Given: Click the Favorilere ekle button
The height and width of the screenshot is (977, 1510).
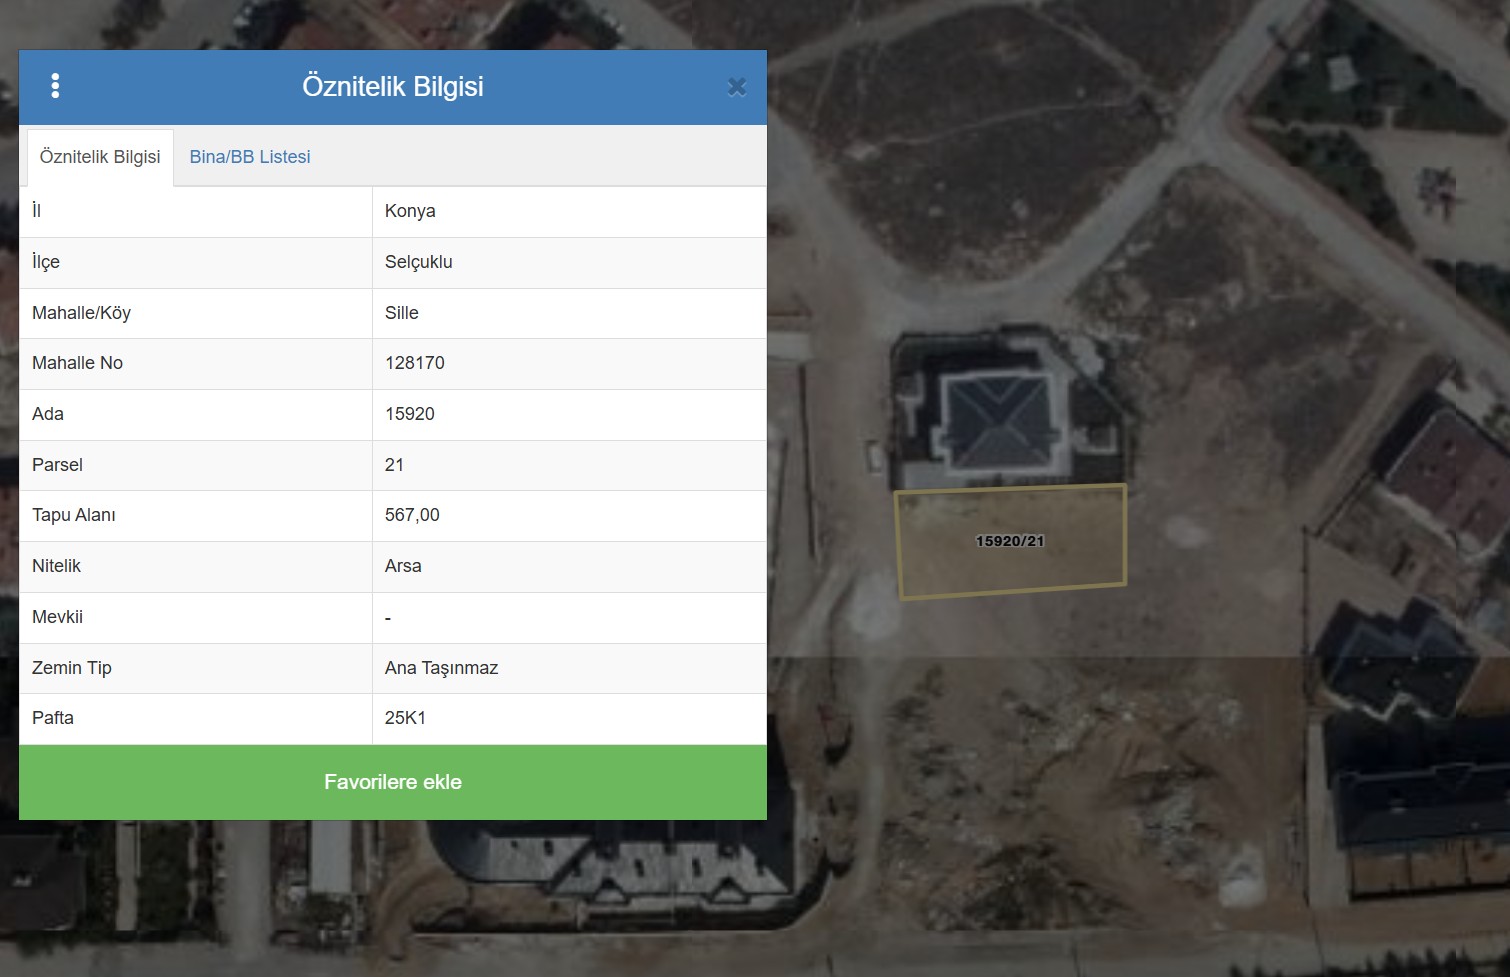Looking at the screenshot, I should click(x=393, y=782).
